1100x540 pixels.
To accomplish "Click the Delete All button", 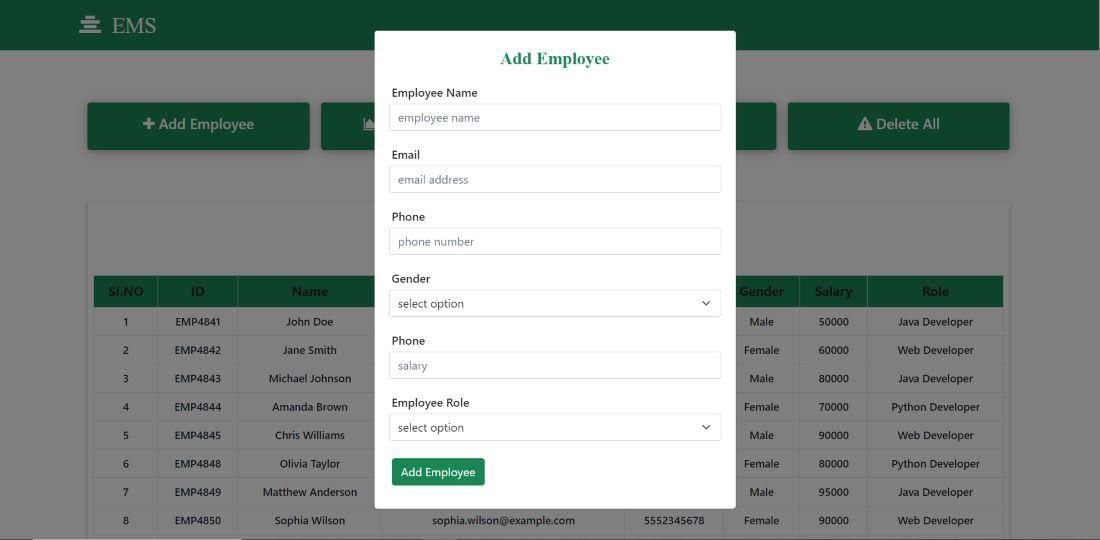I will [898, 126].
